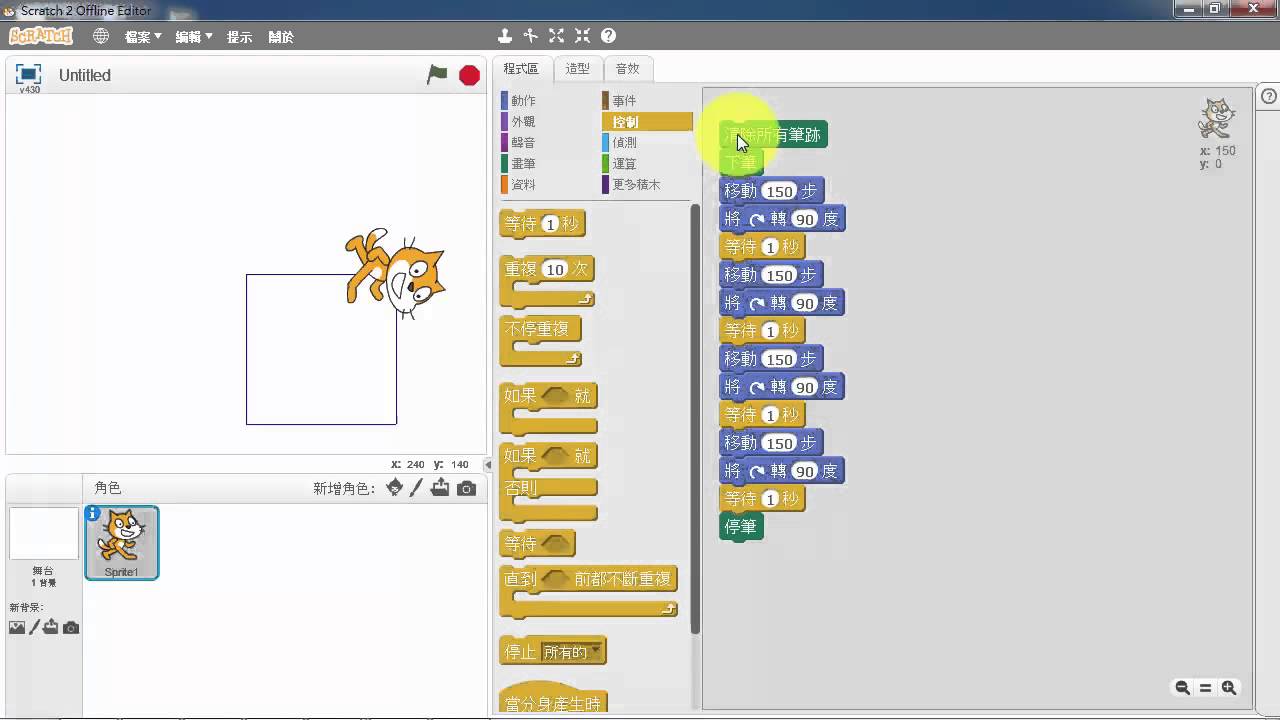Open the tips panel question mark at right edge
The width and height of the screenshot is (1280, 720).
click(1269, 97)
